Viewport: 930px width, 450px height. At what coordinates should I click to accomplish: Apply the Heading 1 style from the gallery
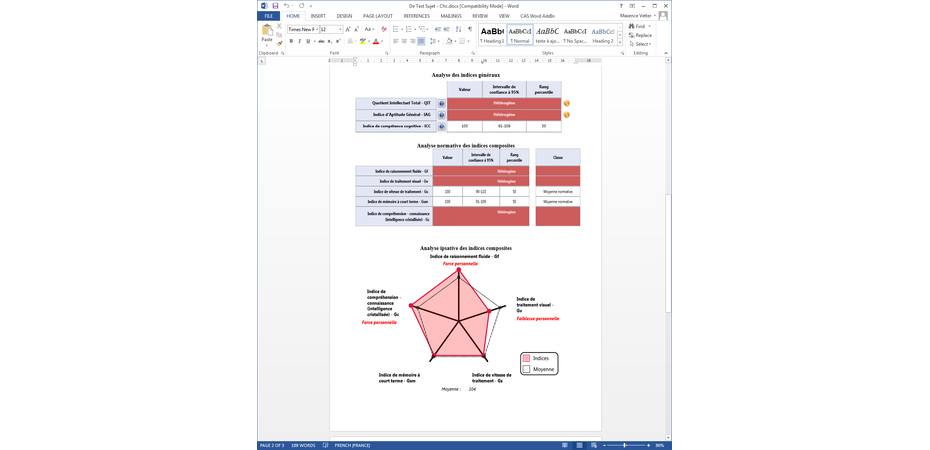(492, 35)
